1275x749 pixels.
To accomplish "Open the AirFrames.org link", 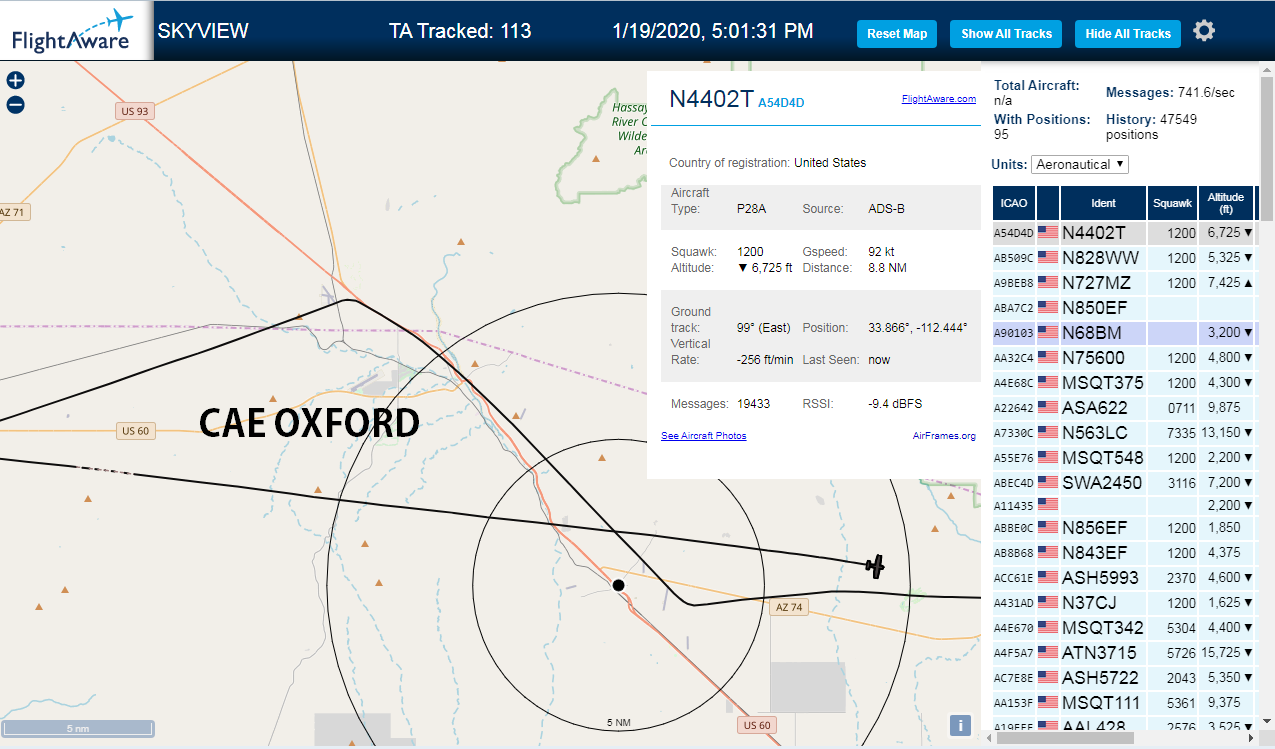I will click(x=944, y=436).
